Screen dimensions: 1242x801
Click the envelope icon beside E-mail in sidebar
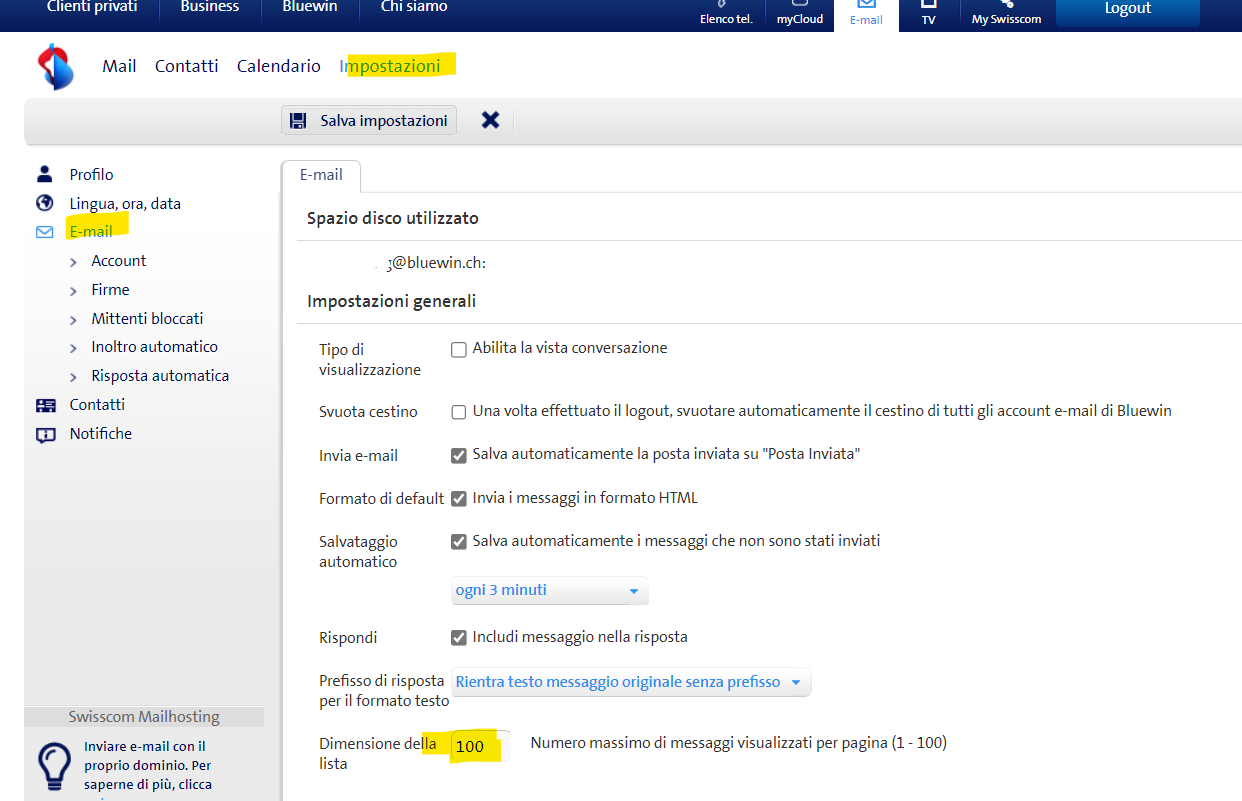(x=44, y=232)
